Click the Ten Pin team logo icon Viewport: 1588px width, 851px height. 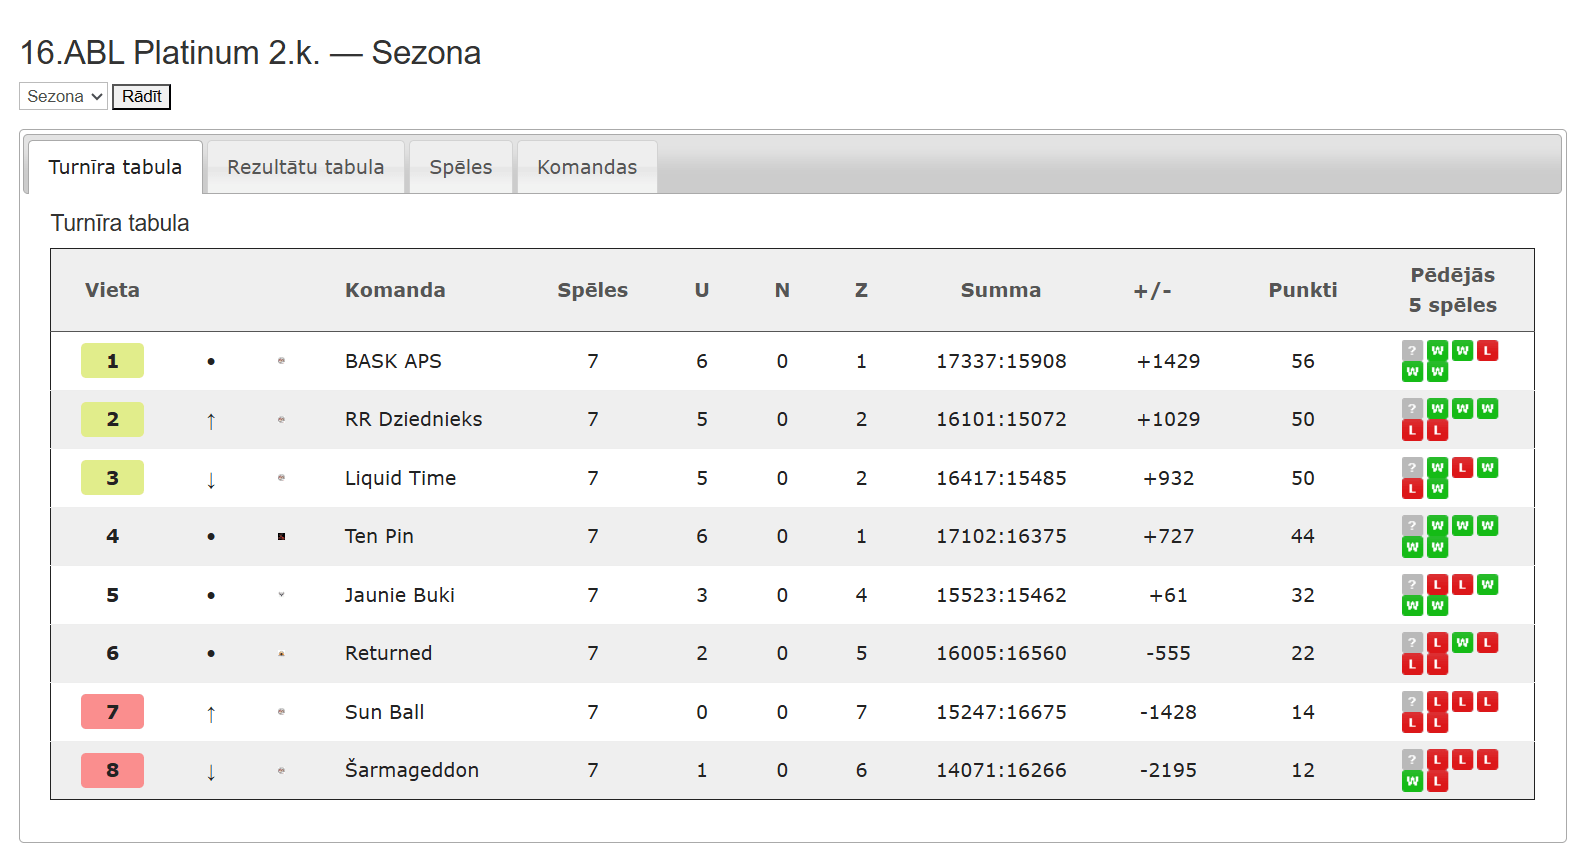click(x=281, y=537)
